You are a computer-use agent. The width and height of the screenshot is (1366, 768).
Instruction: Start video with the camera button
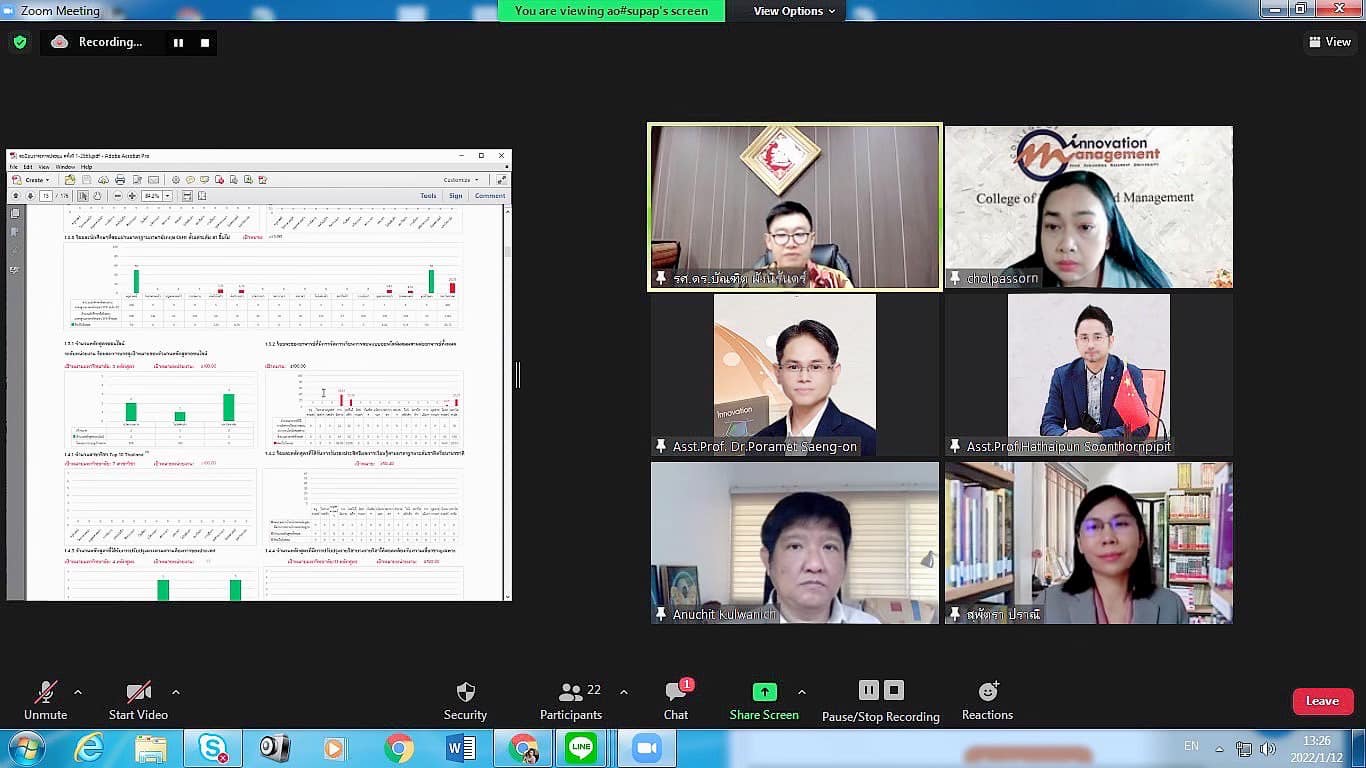click(138, 692)
